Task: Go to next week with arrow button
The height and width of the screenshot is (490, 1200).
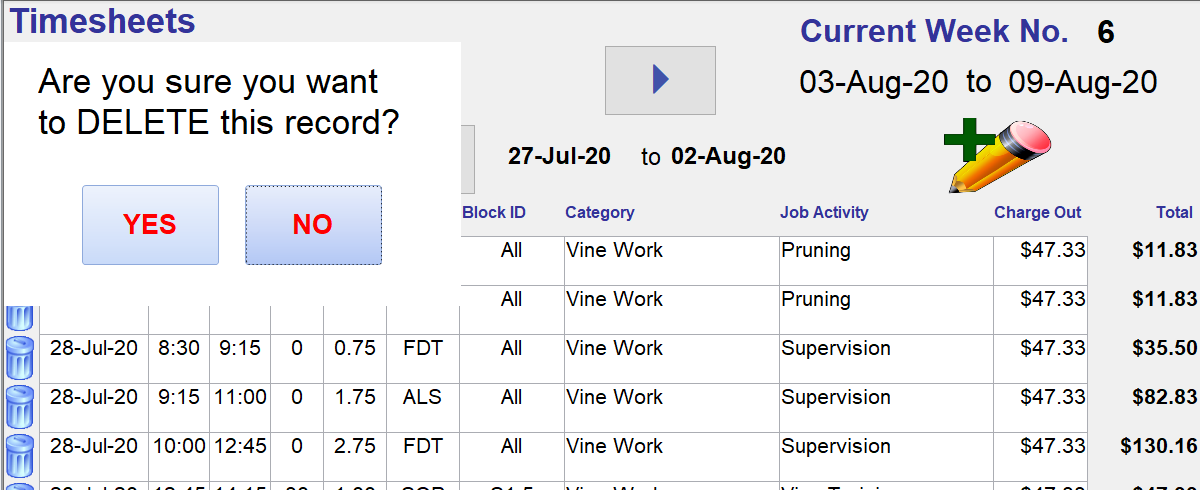Action: click(660, 80)
